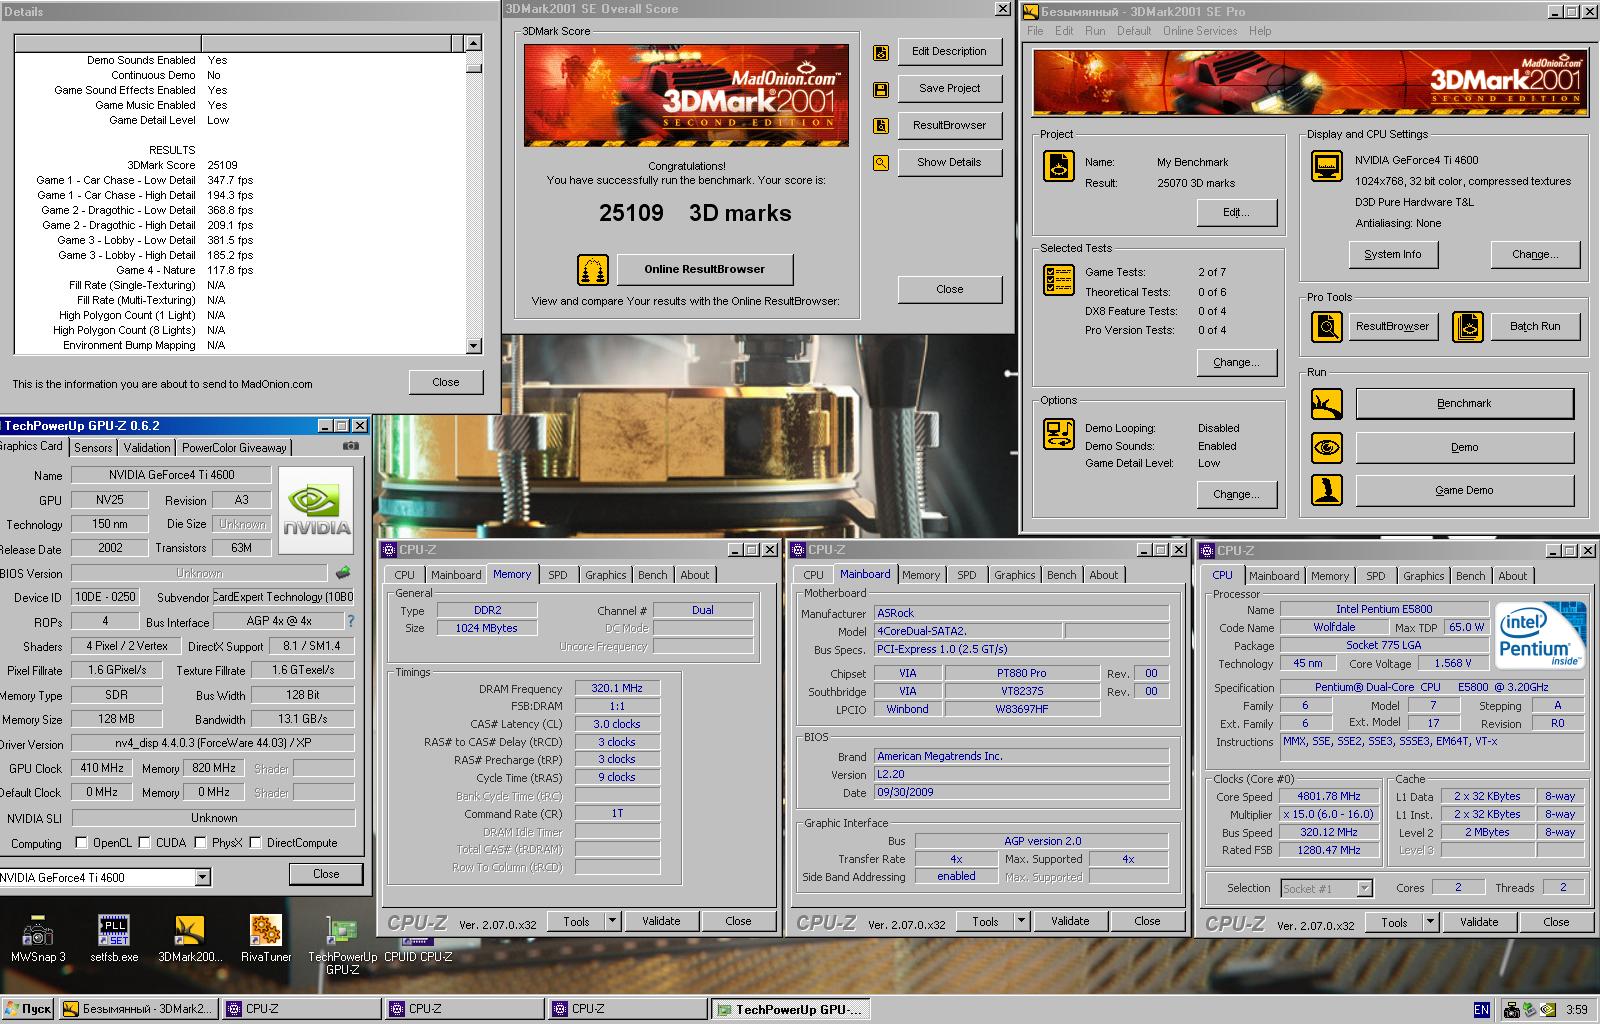This screenshot has height=1024, width=1600.
Task: Click Change button in Selected Tests section
Action: tap(1237, 362)
